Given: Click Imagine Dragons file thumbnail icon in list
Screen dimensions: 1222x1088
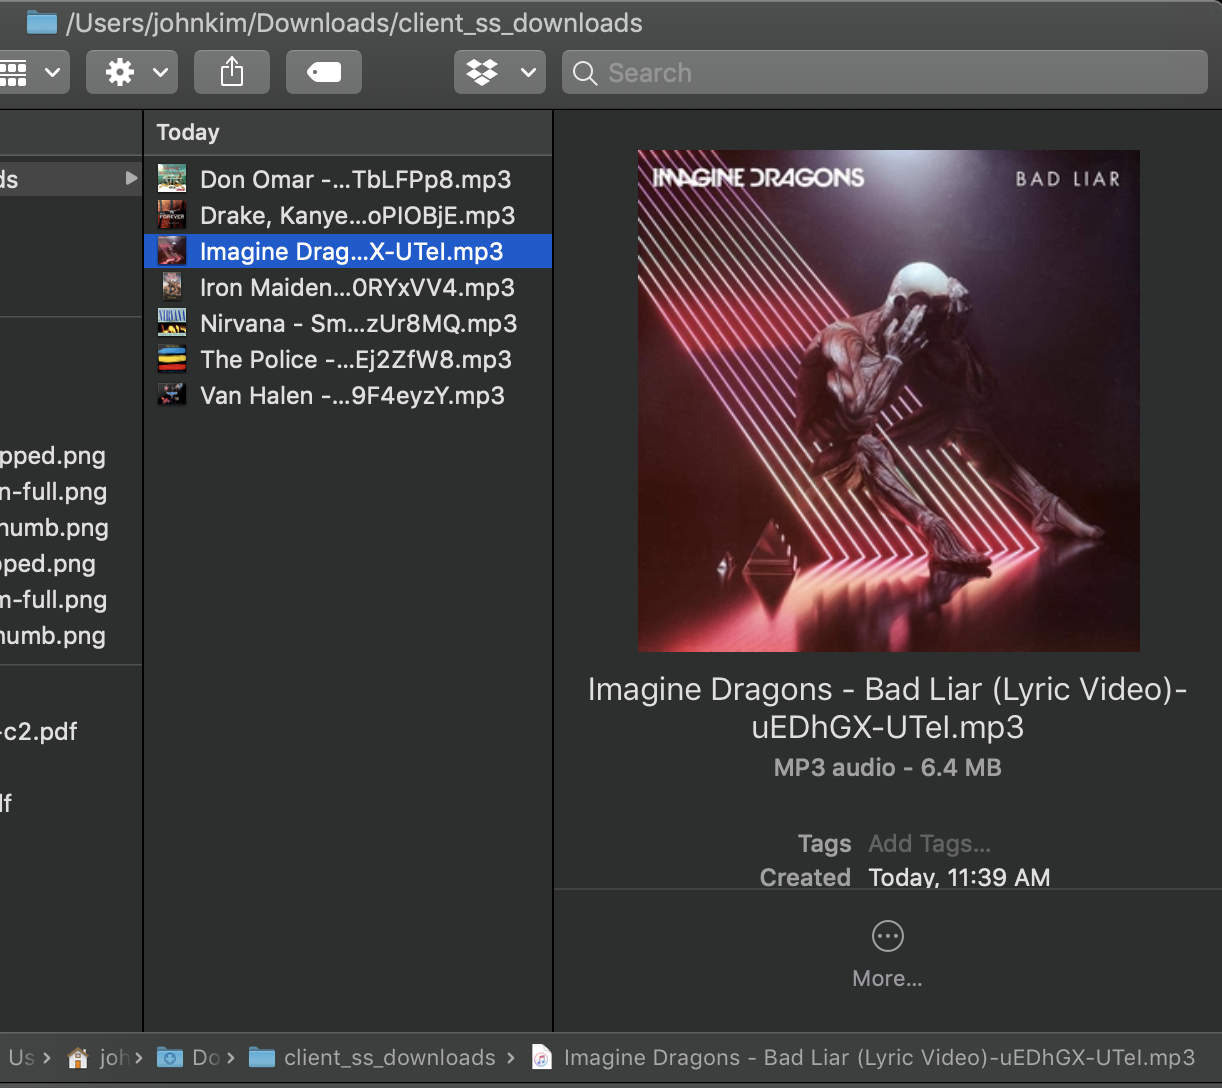Looking at the screenshot, I should 172,251.
